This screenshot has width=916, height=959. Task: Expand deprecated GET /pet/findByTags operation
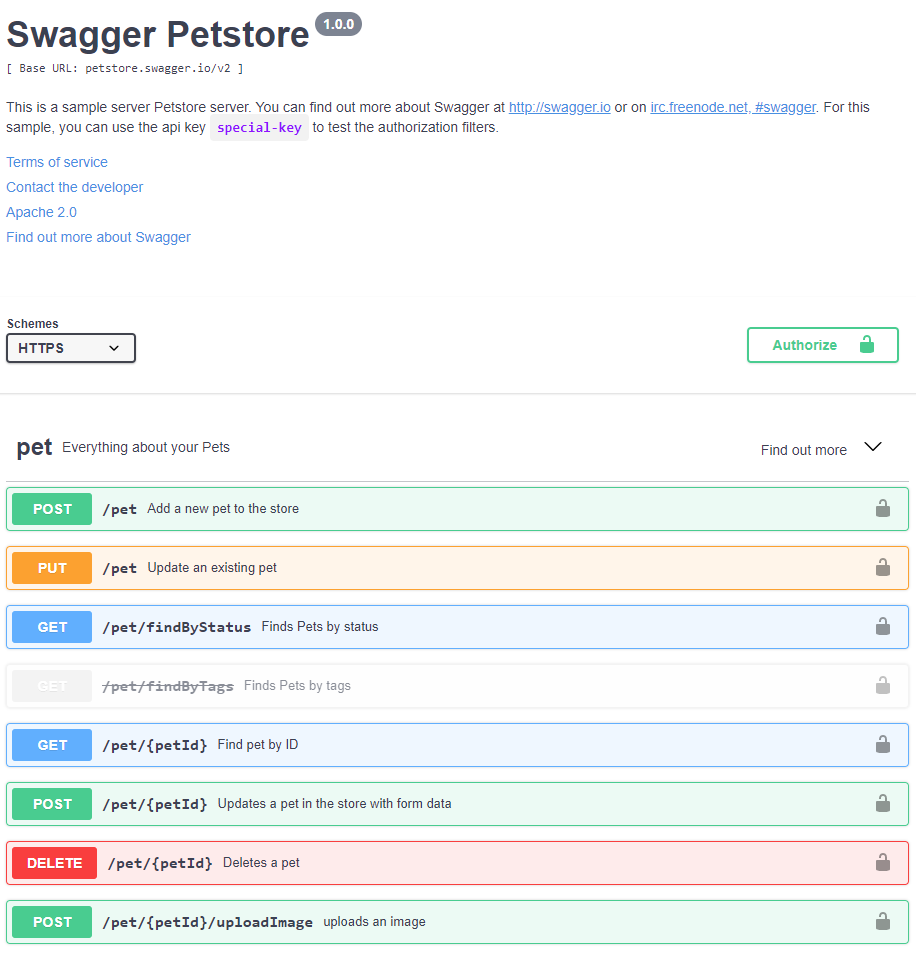[x=457, y=686]
